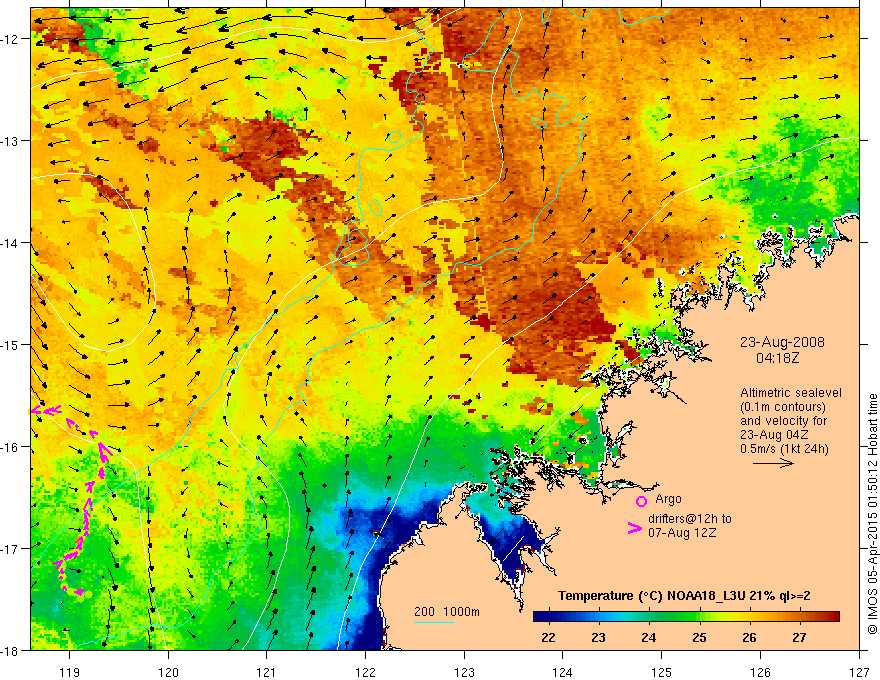Click the '0.5m/s (1kt 24h)' text
This screenshot has width=880, height=680.
coord(784,449)
